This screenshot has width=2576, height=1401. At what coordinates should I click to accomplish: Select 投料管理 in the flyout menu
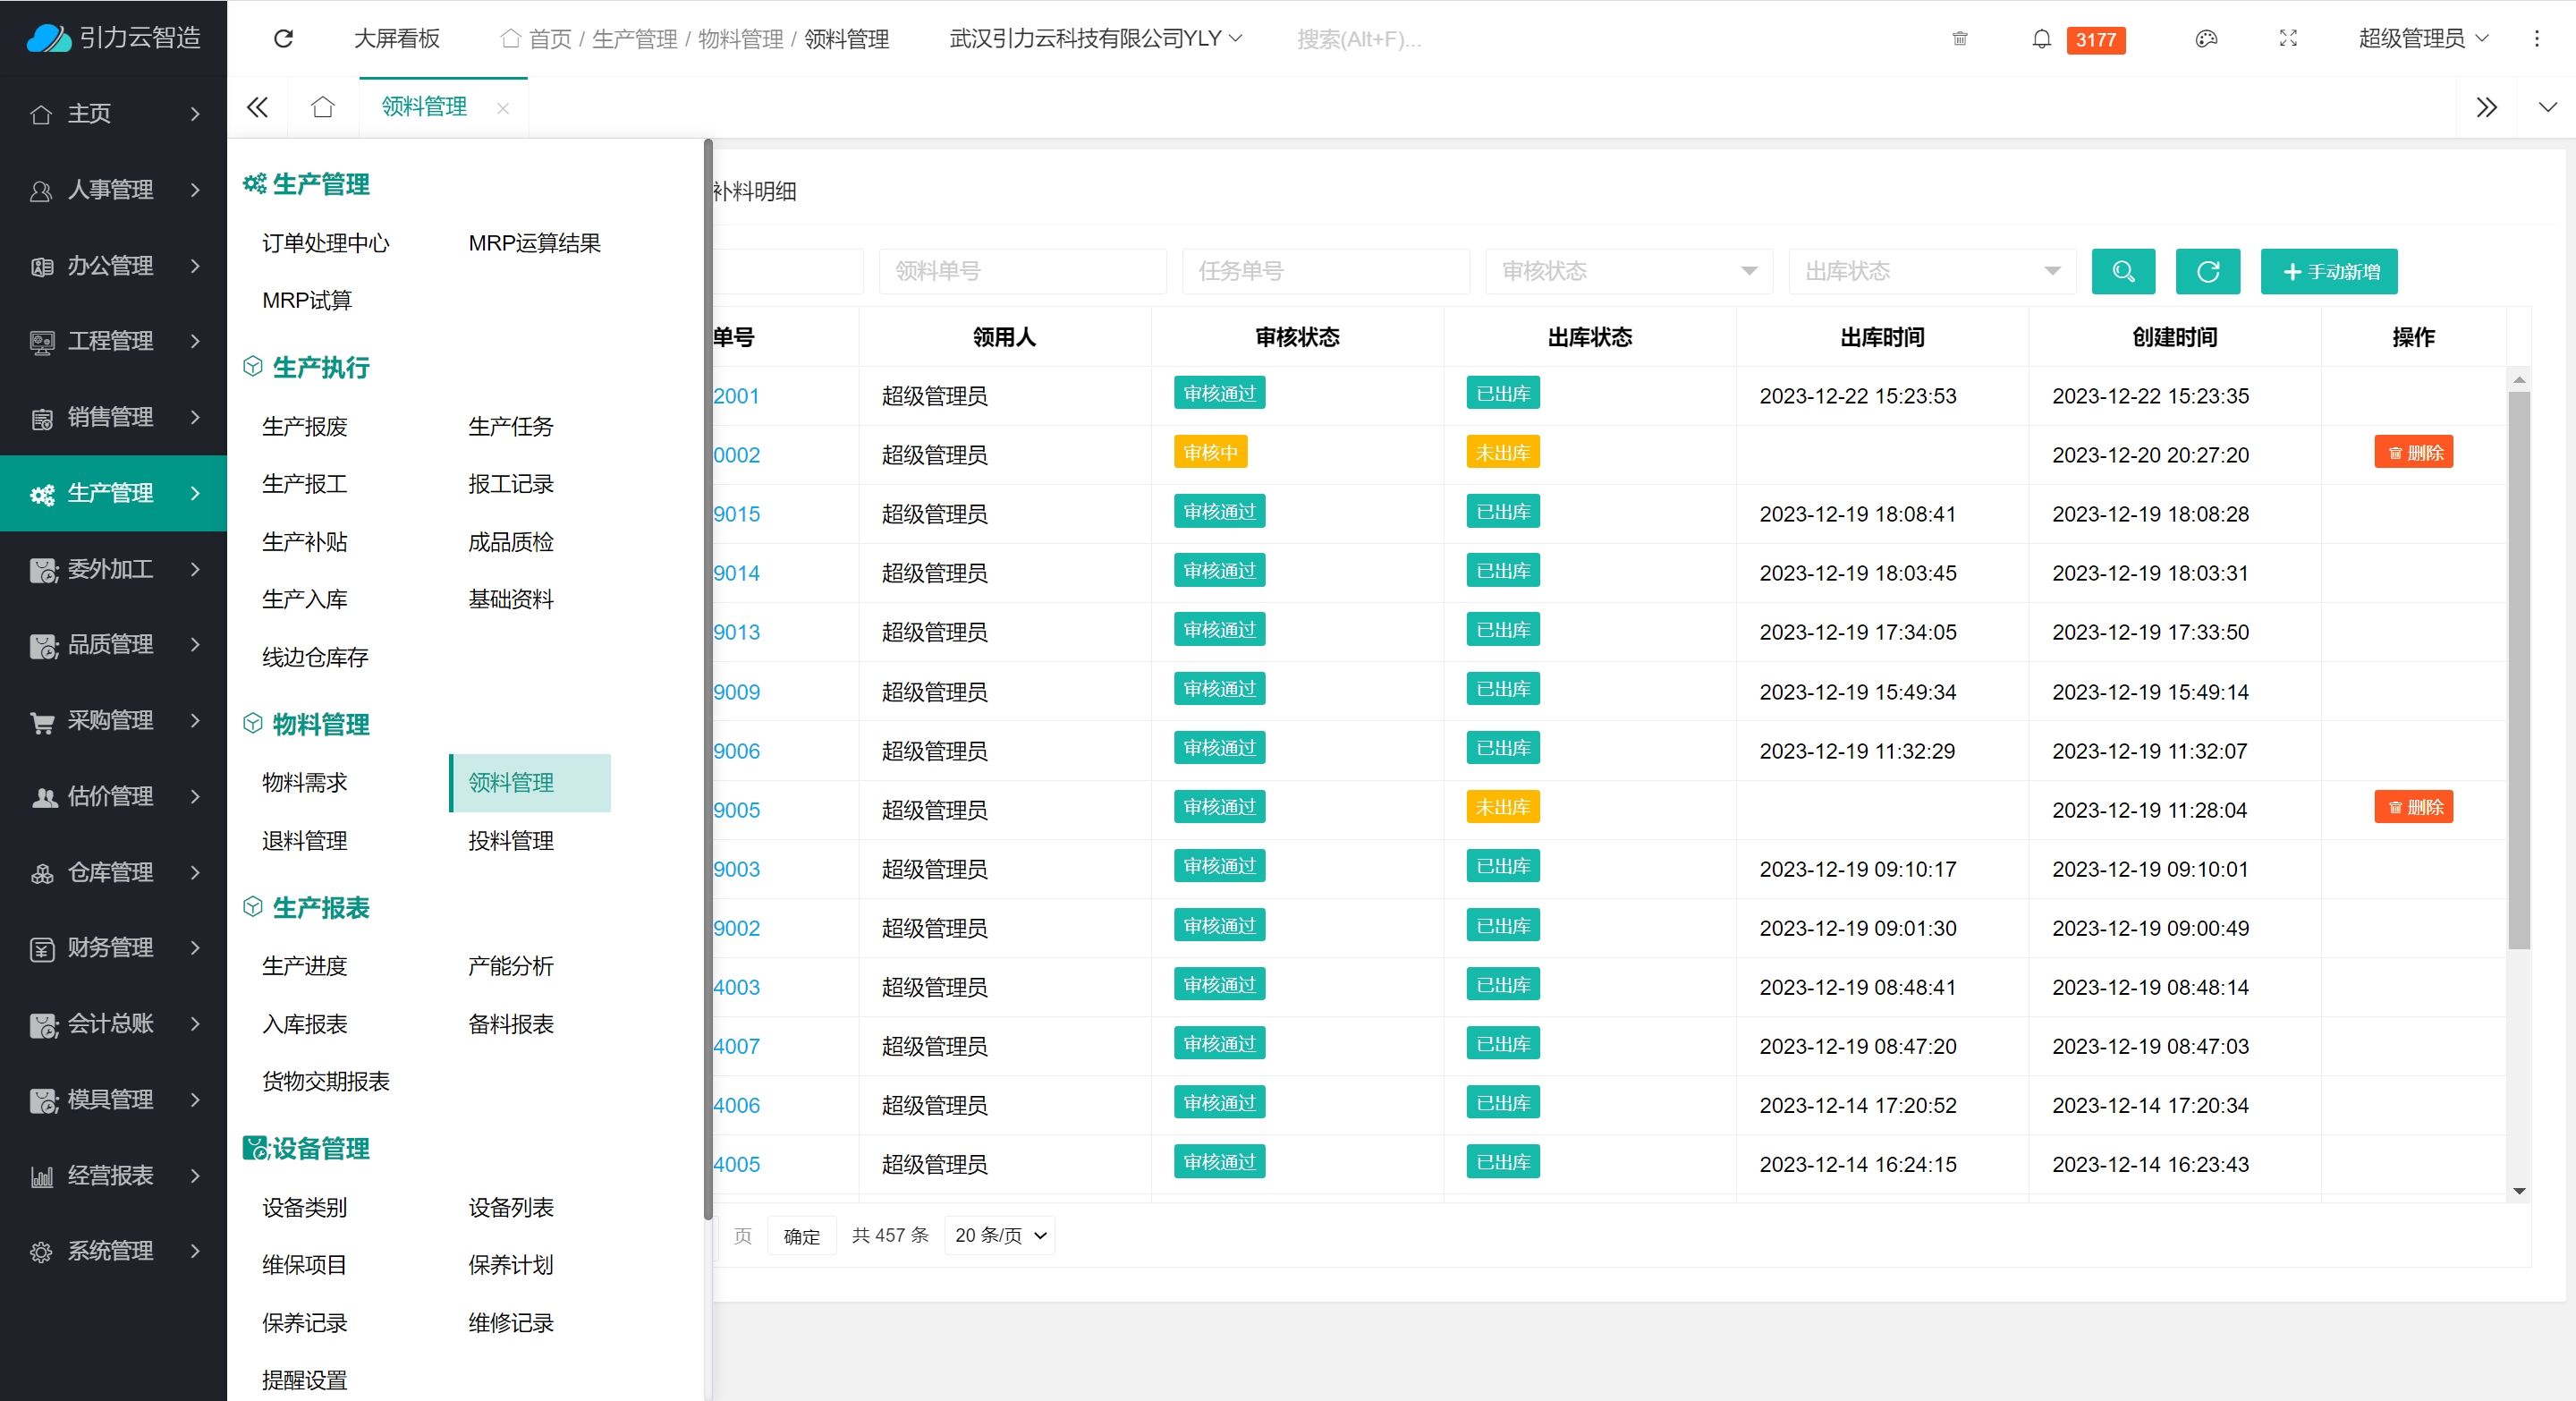pyautogui.click(x=510, y=840)
